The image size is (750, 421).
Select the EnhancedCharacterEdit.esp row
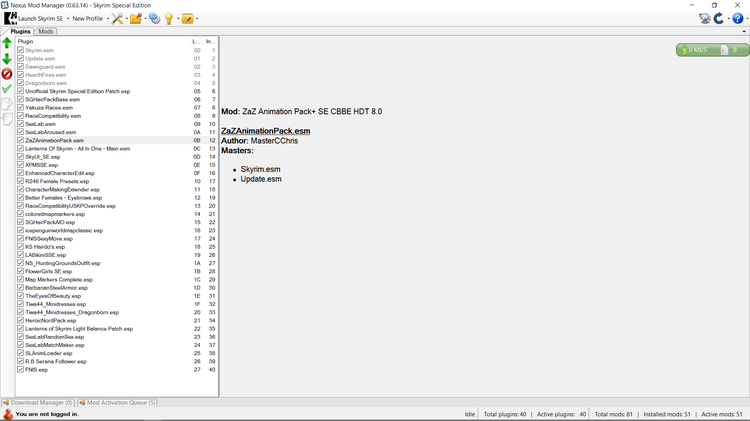pyautogui.click(x=117, y=173)
